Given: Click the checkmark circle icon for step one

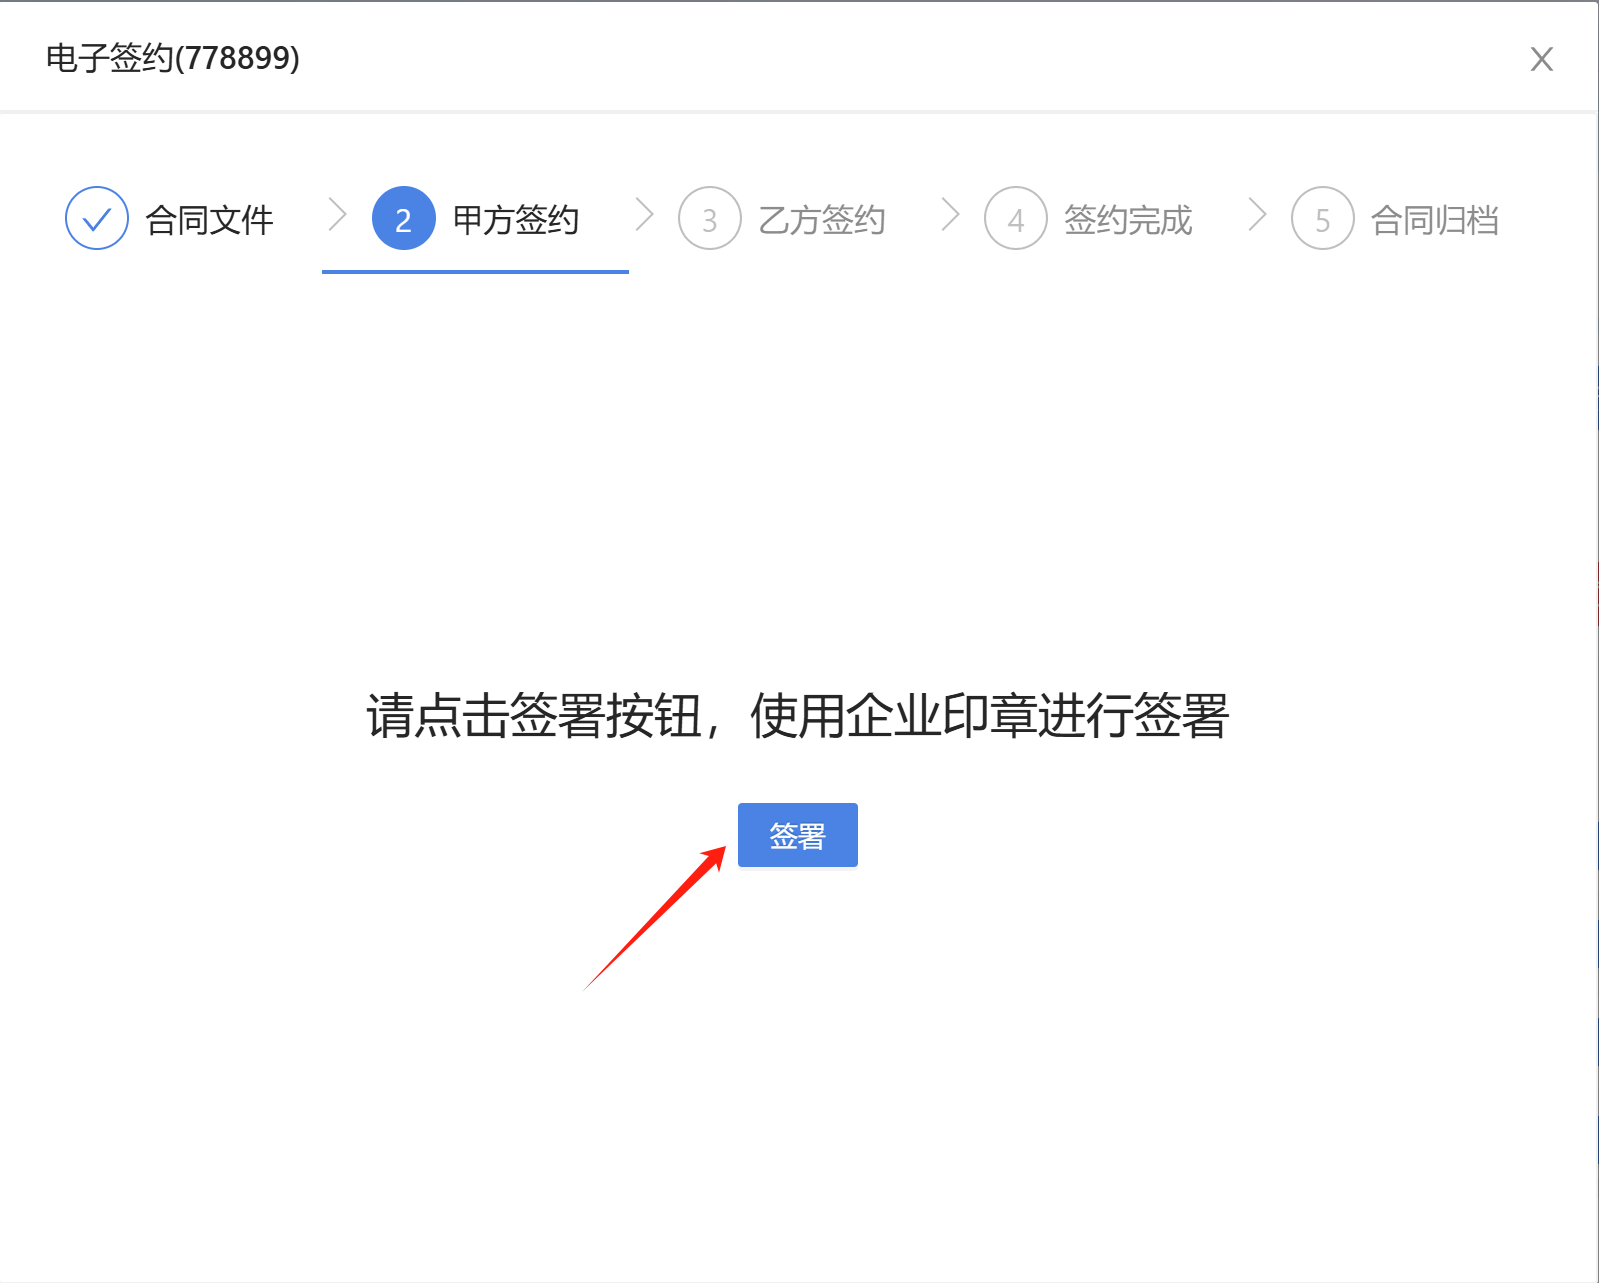Looking at the screenshot, I should 97,219.
